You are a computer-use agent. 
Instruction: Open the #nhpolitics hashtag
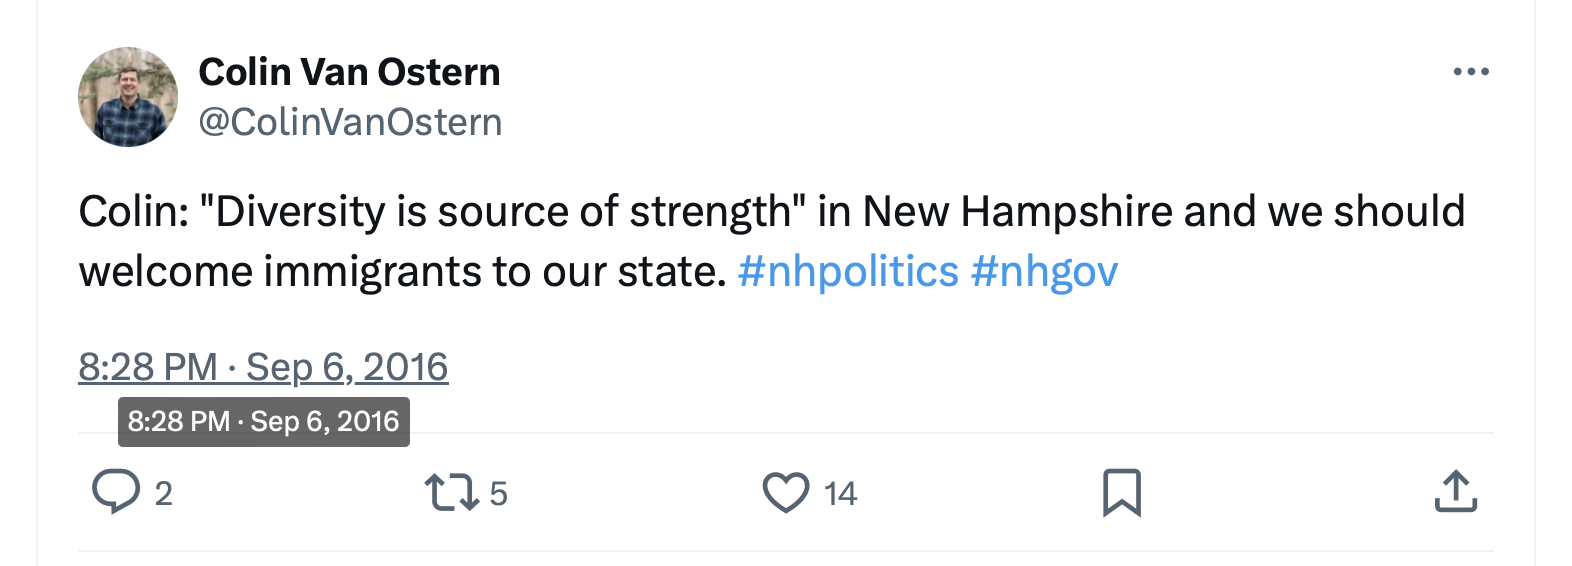(848, 271)
